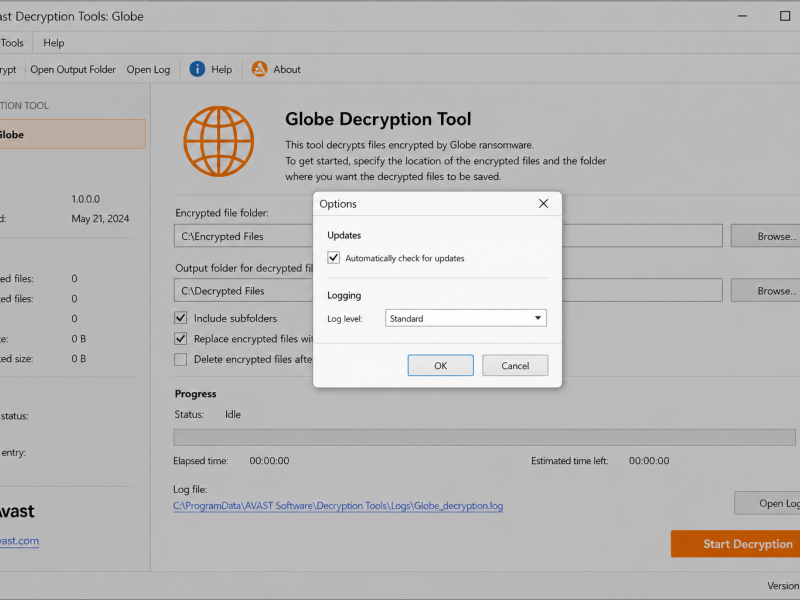Viewport: 800px width, 600px height.
Task: Click the About toolbar label
Action: click(x=287, y=69)
